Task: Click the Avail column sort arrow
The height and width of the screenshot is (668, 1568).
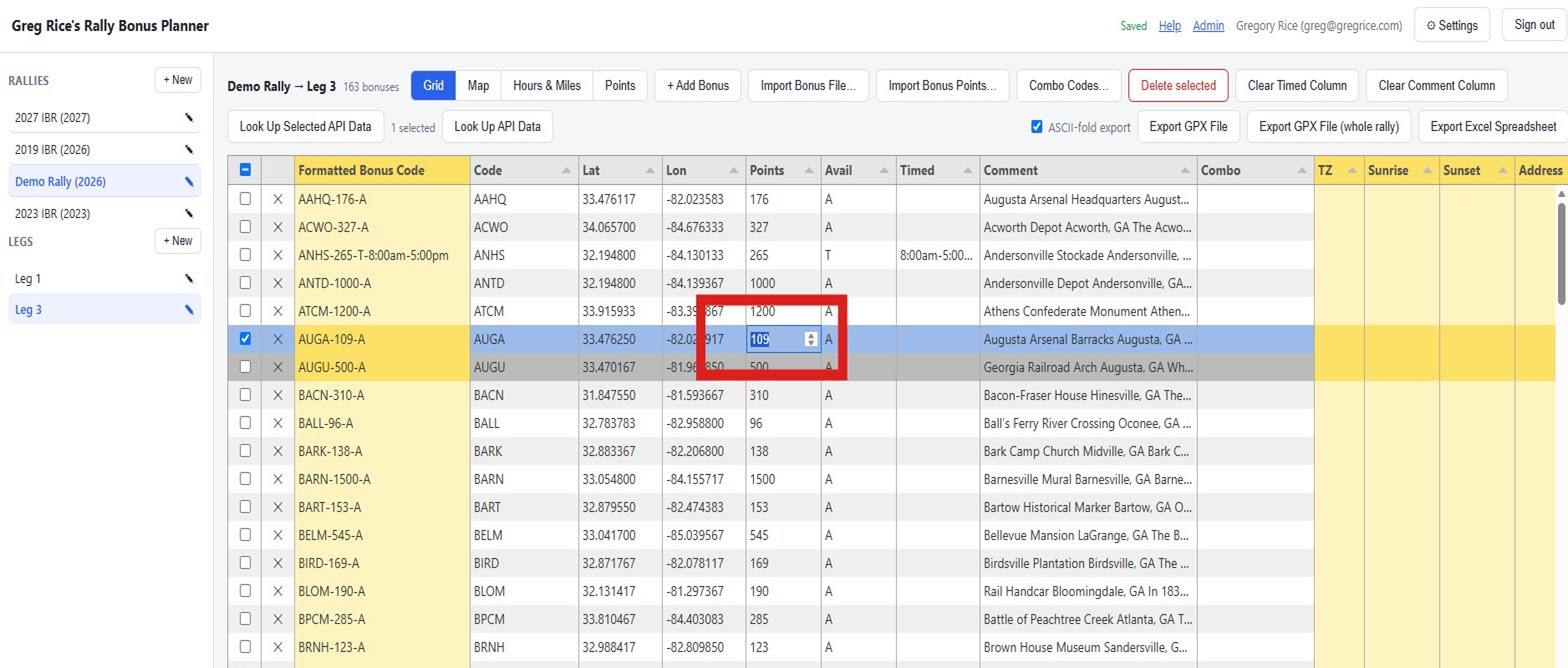Action: click(x=885, y=171)
